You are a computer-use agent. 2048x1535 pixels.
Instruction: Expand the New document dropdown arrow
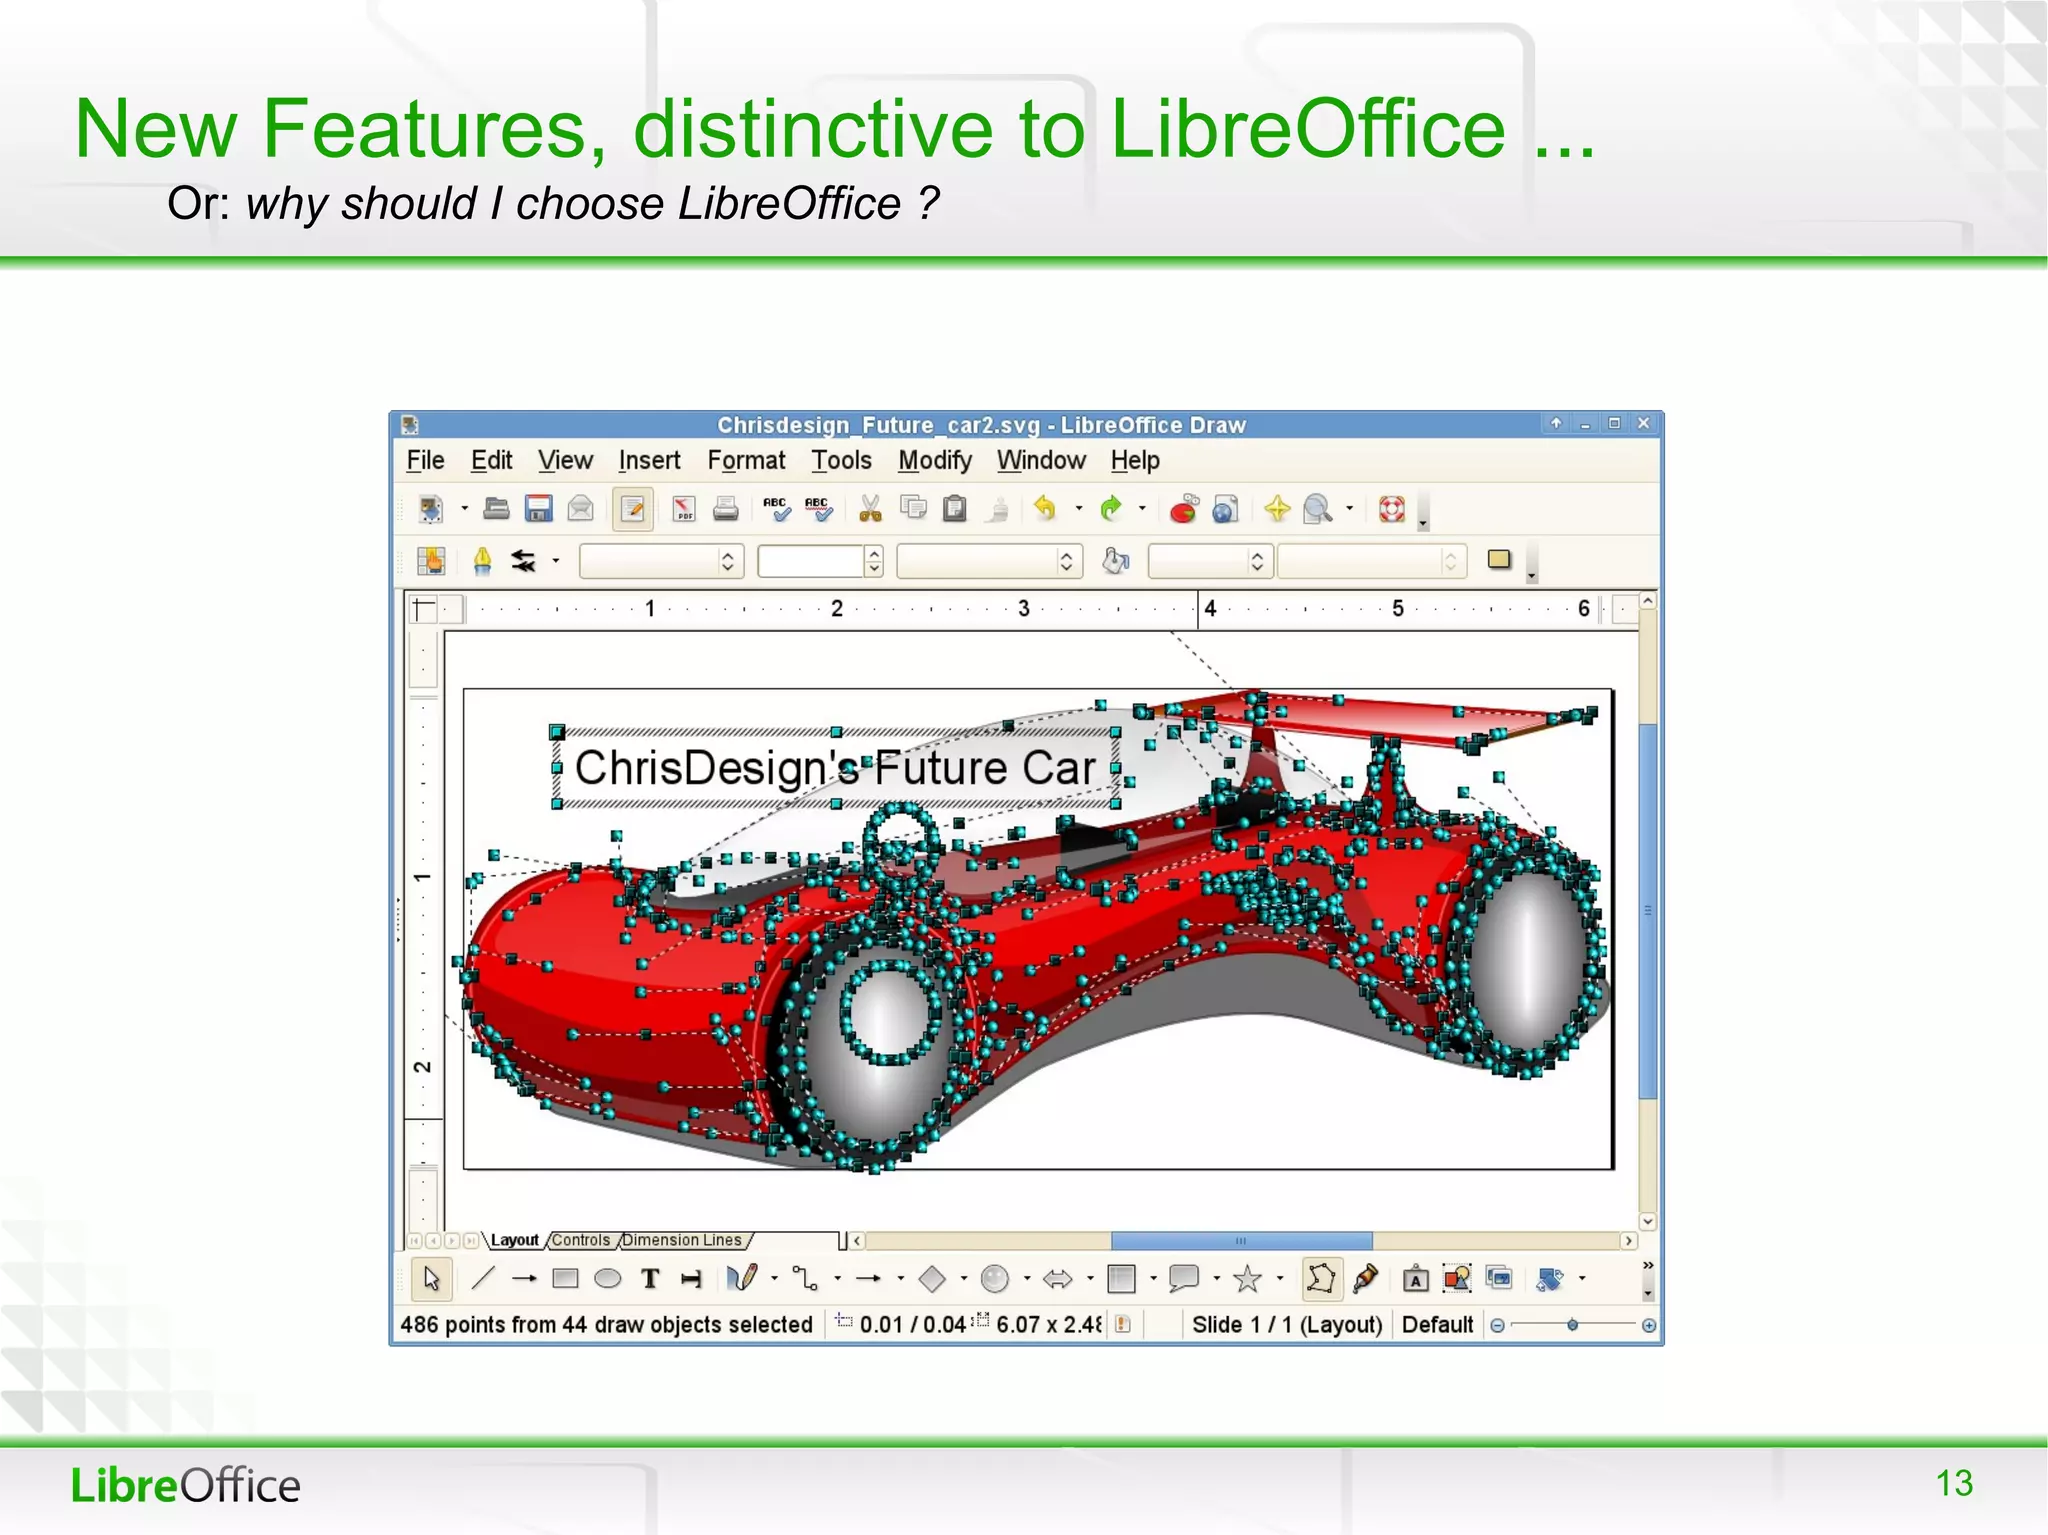click(464, 509)
